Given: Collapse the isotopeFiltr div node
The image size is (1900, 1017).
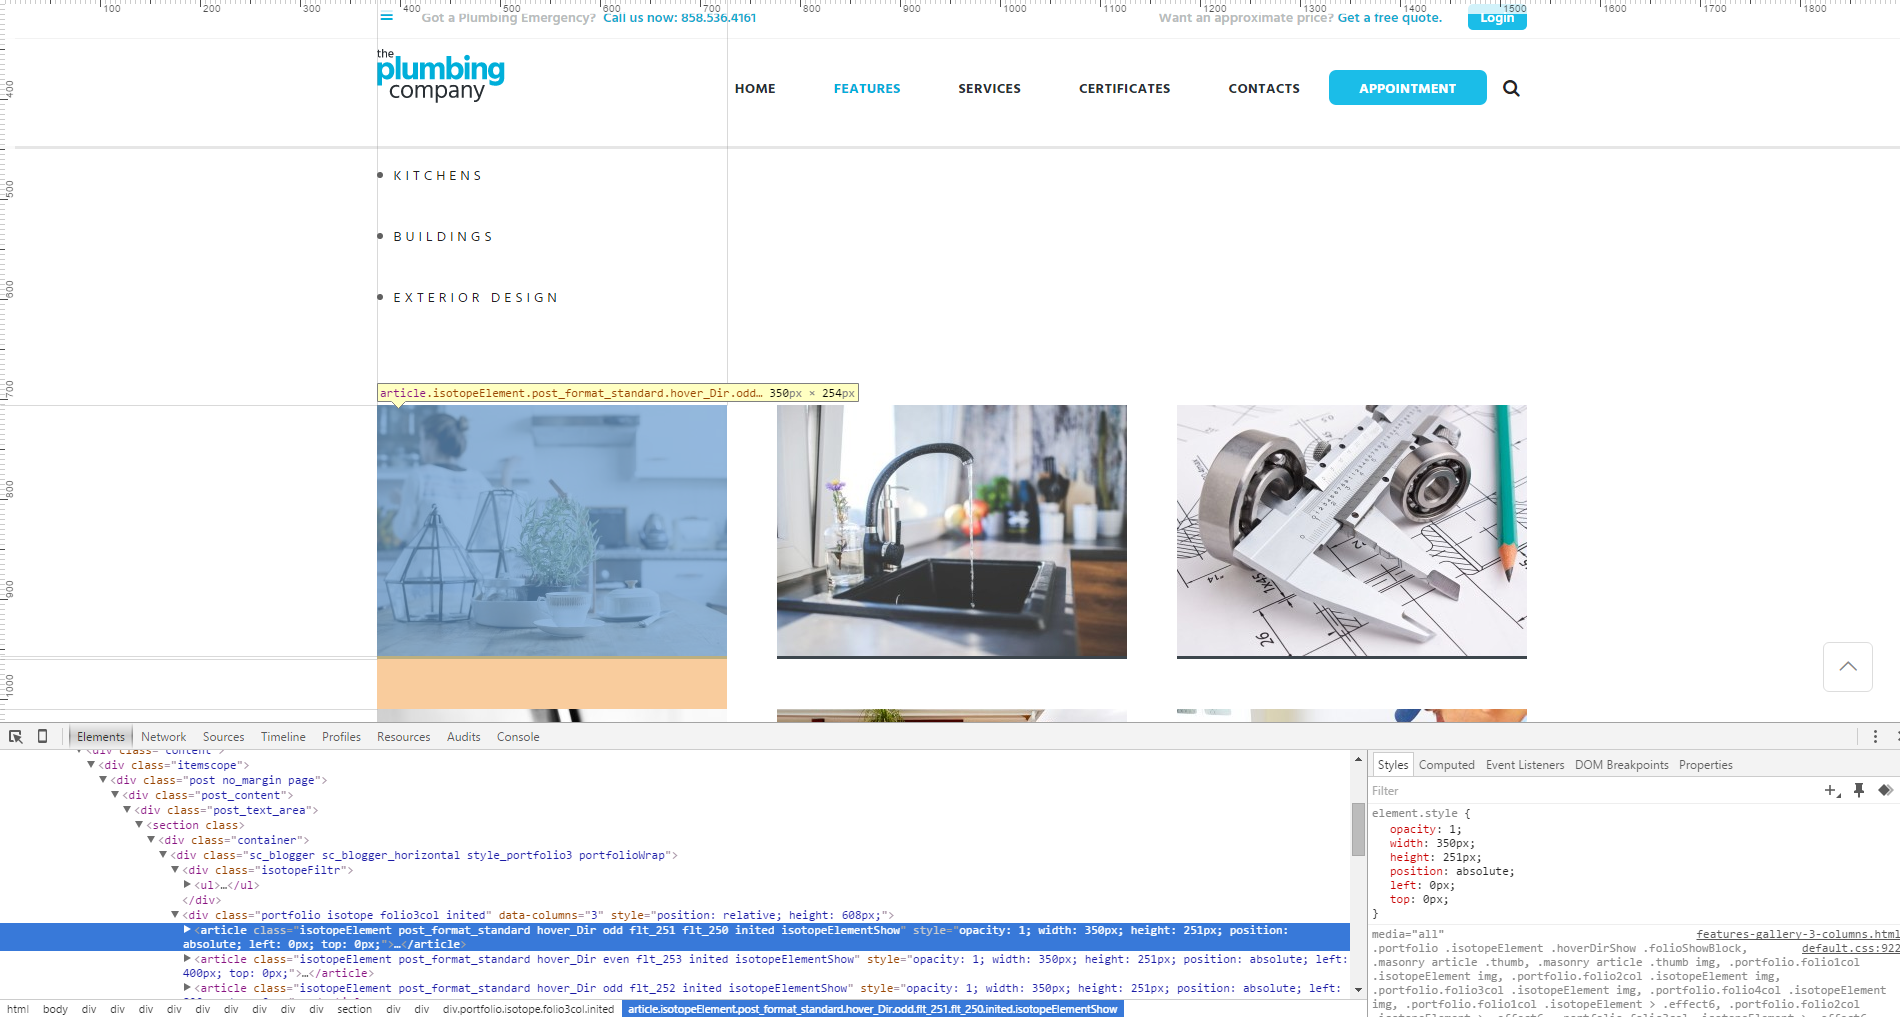Looking at the screenshot, I should click(x=175, y=870).
